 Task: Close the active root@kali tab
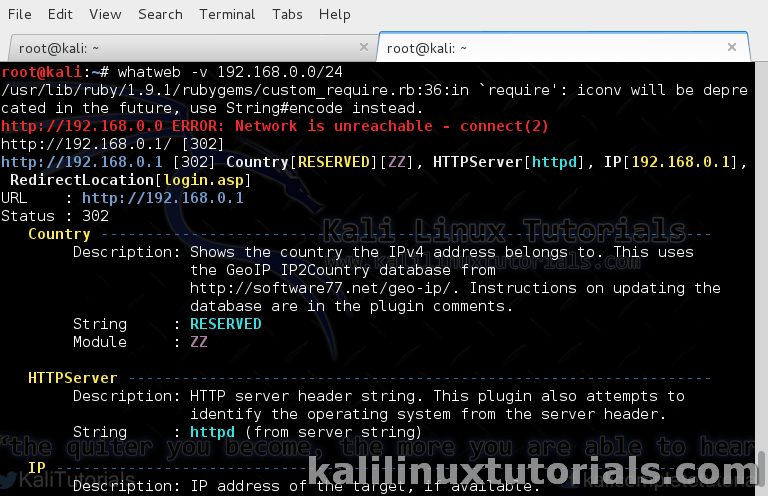coord(733,48)
